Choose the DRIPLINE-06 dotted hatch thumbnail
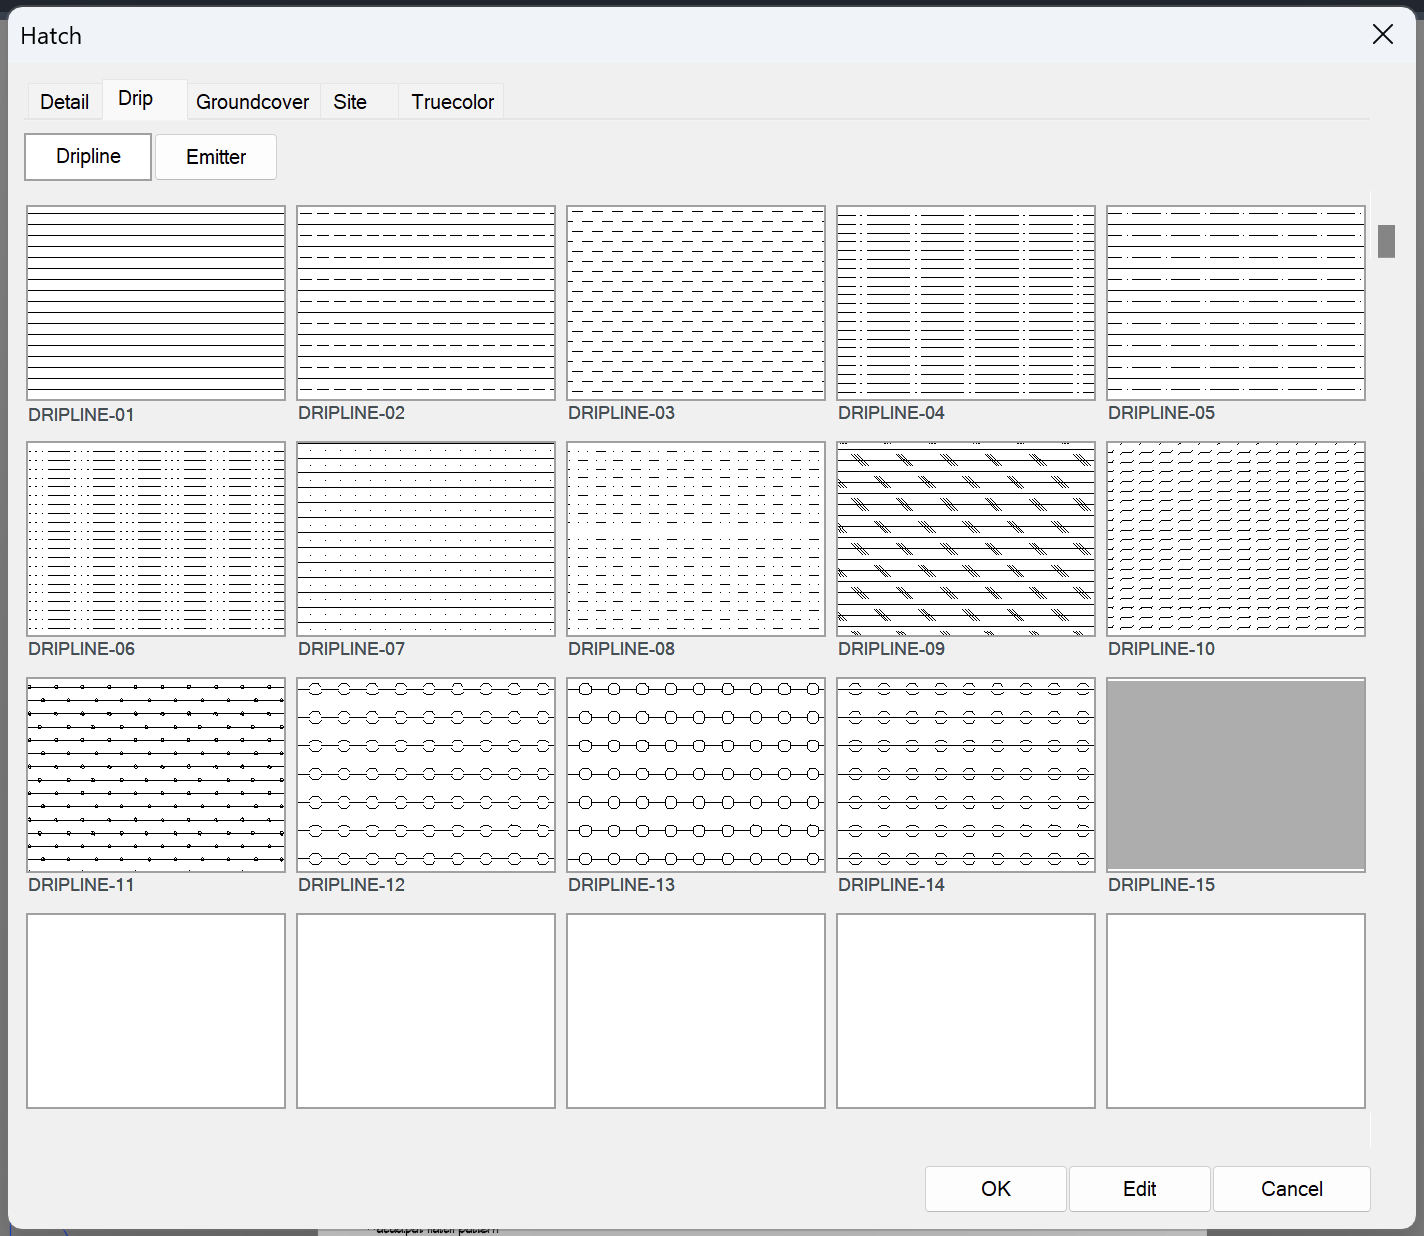This screenshot has width=1424, height=1236. tap(156, 539)
